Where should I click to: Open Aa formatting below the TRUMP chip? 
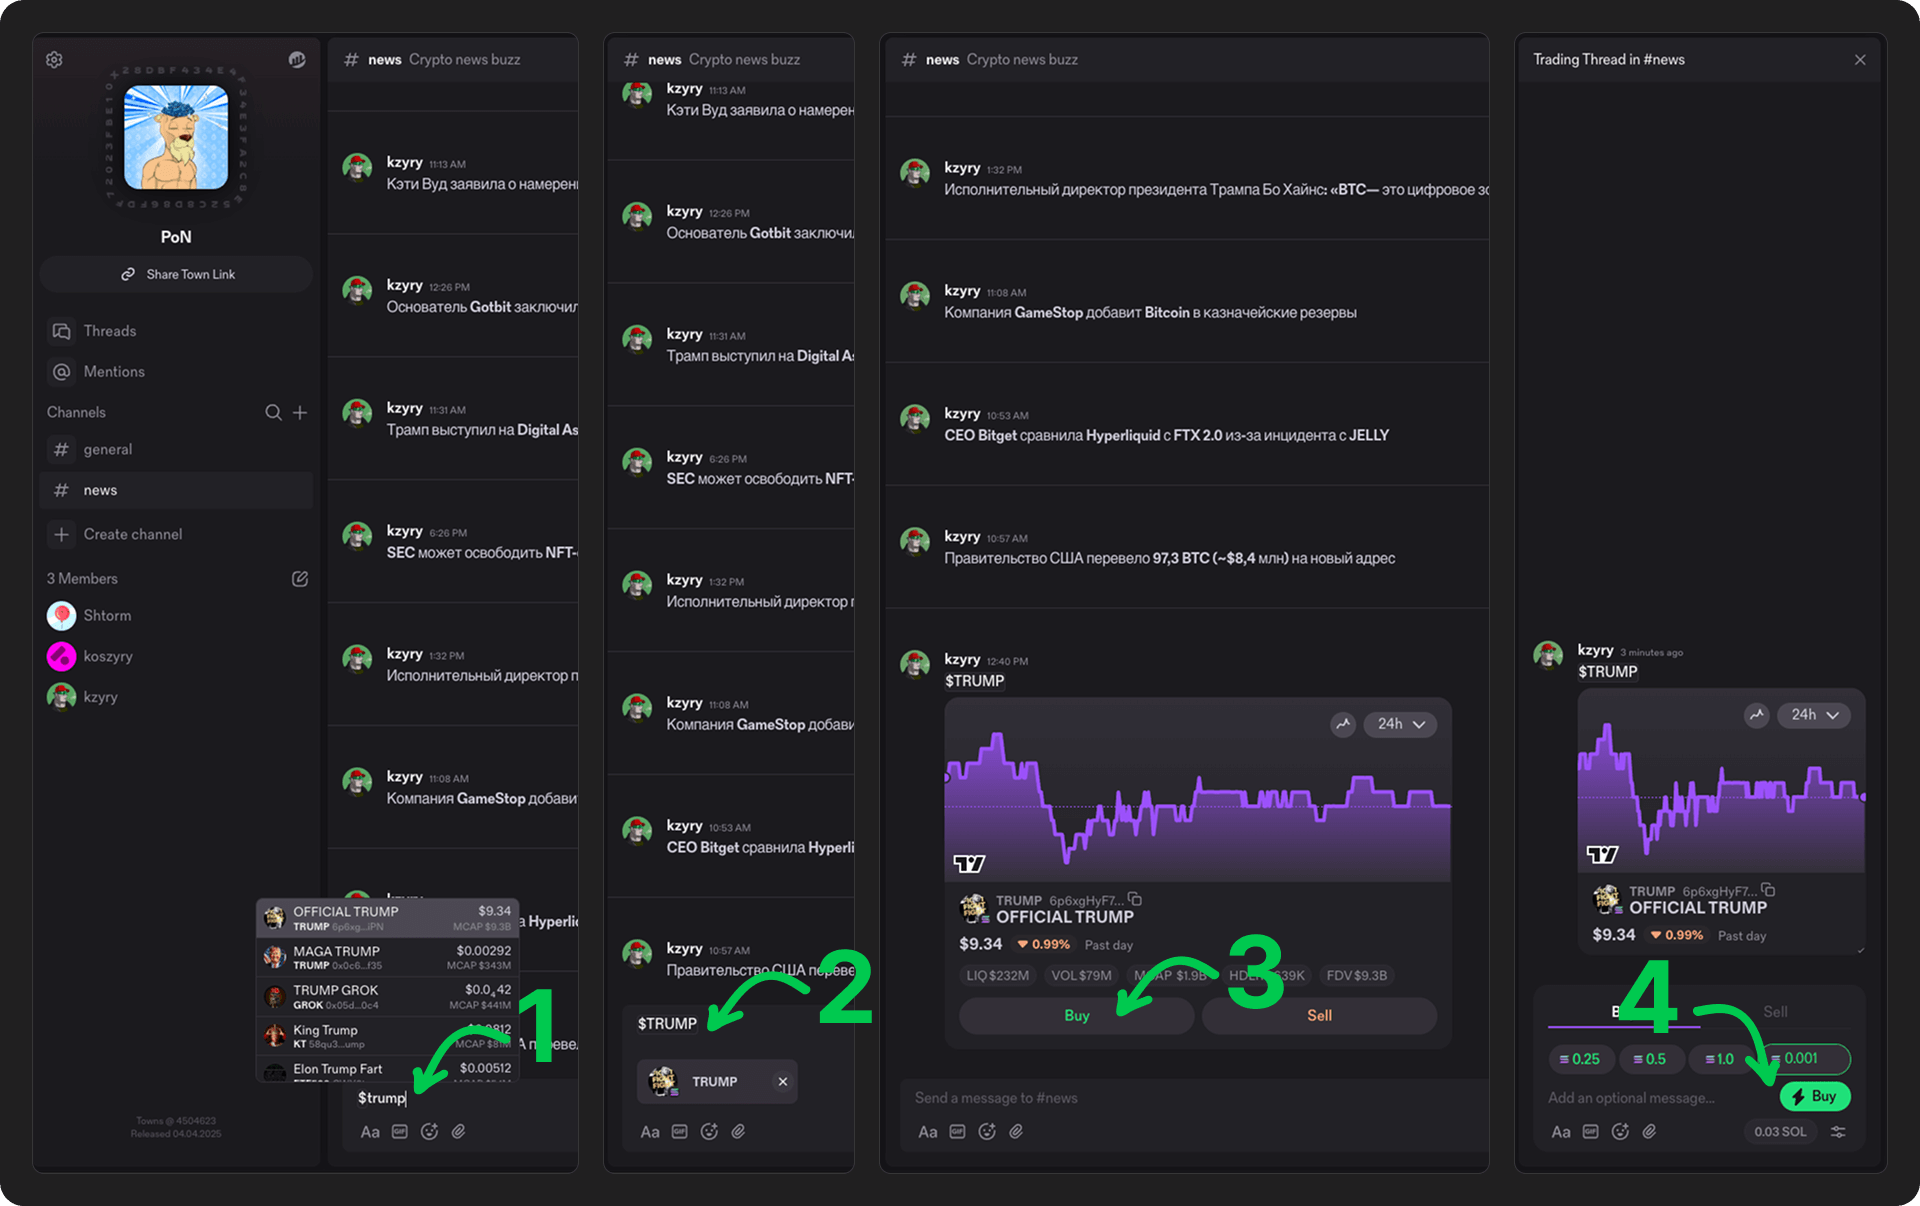(650, 1132)
